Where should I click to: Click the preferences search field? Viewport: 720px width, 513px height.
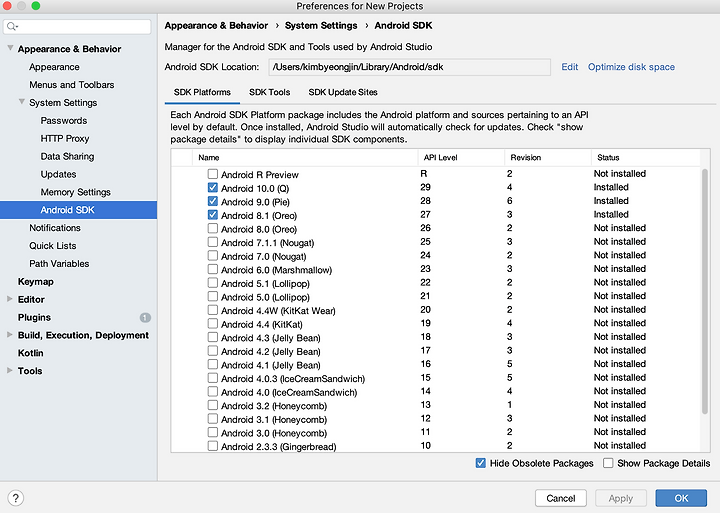[x=77, y=27]
